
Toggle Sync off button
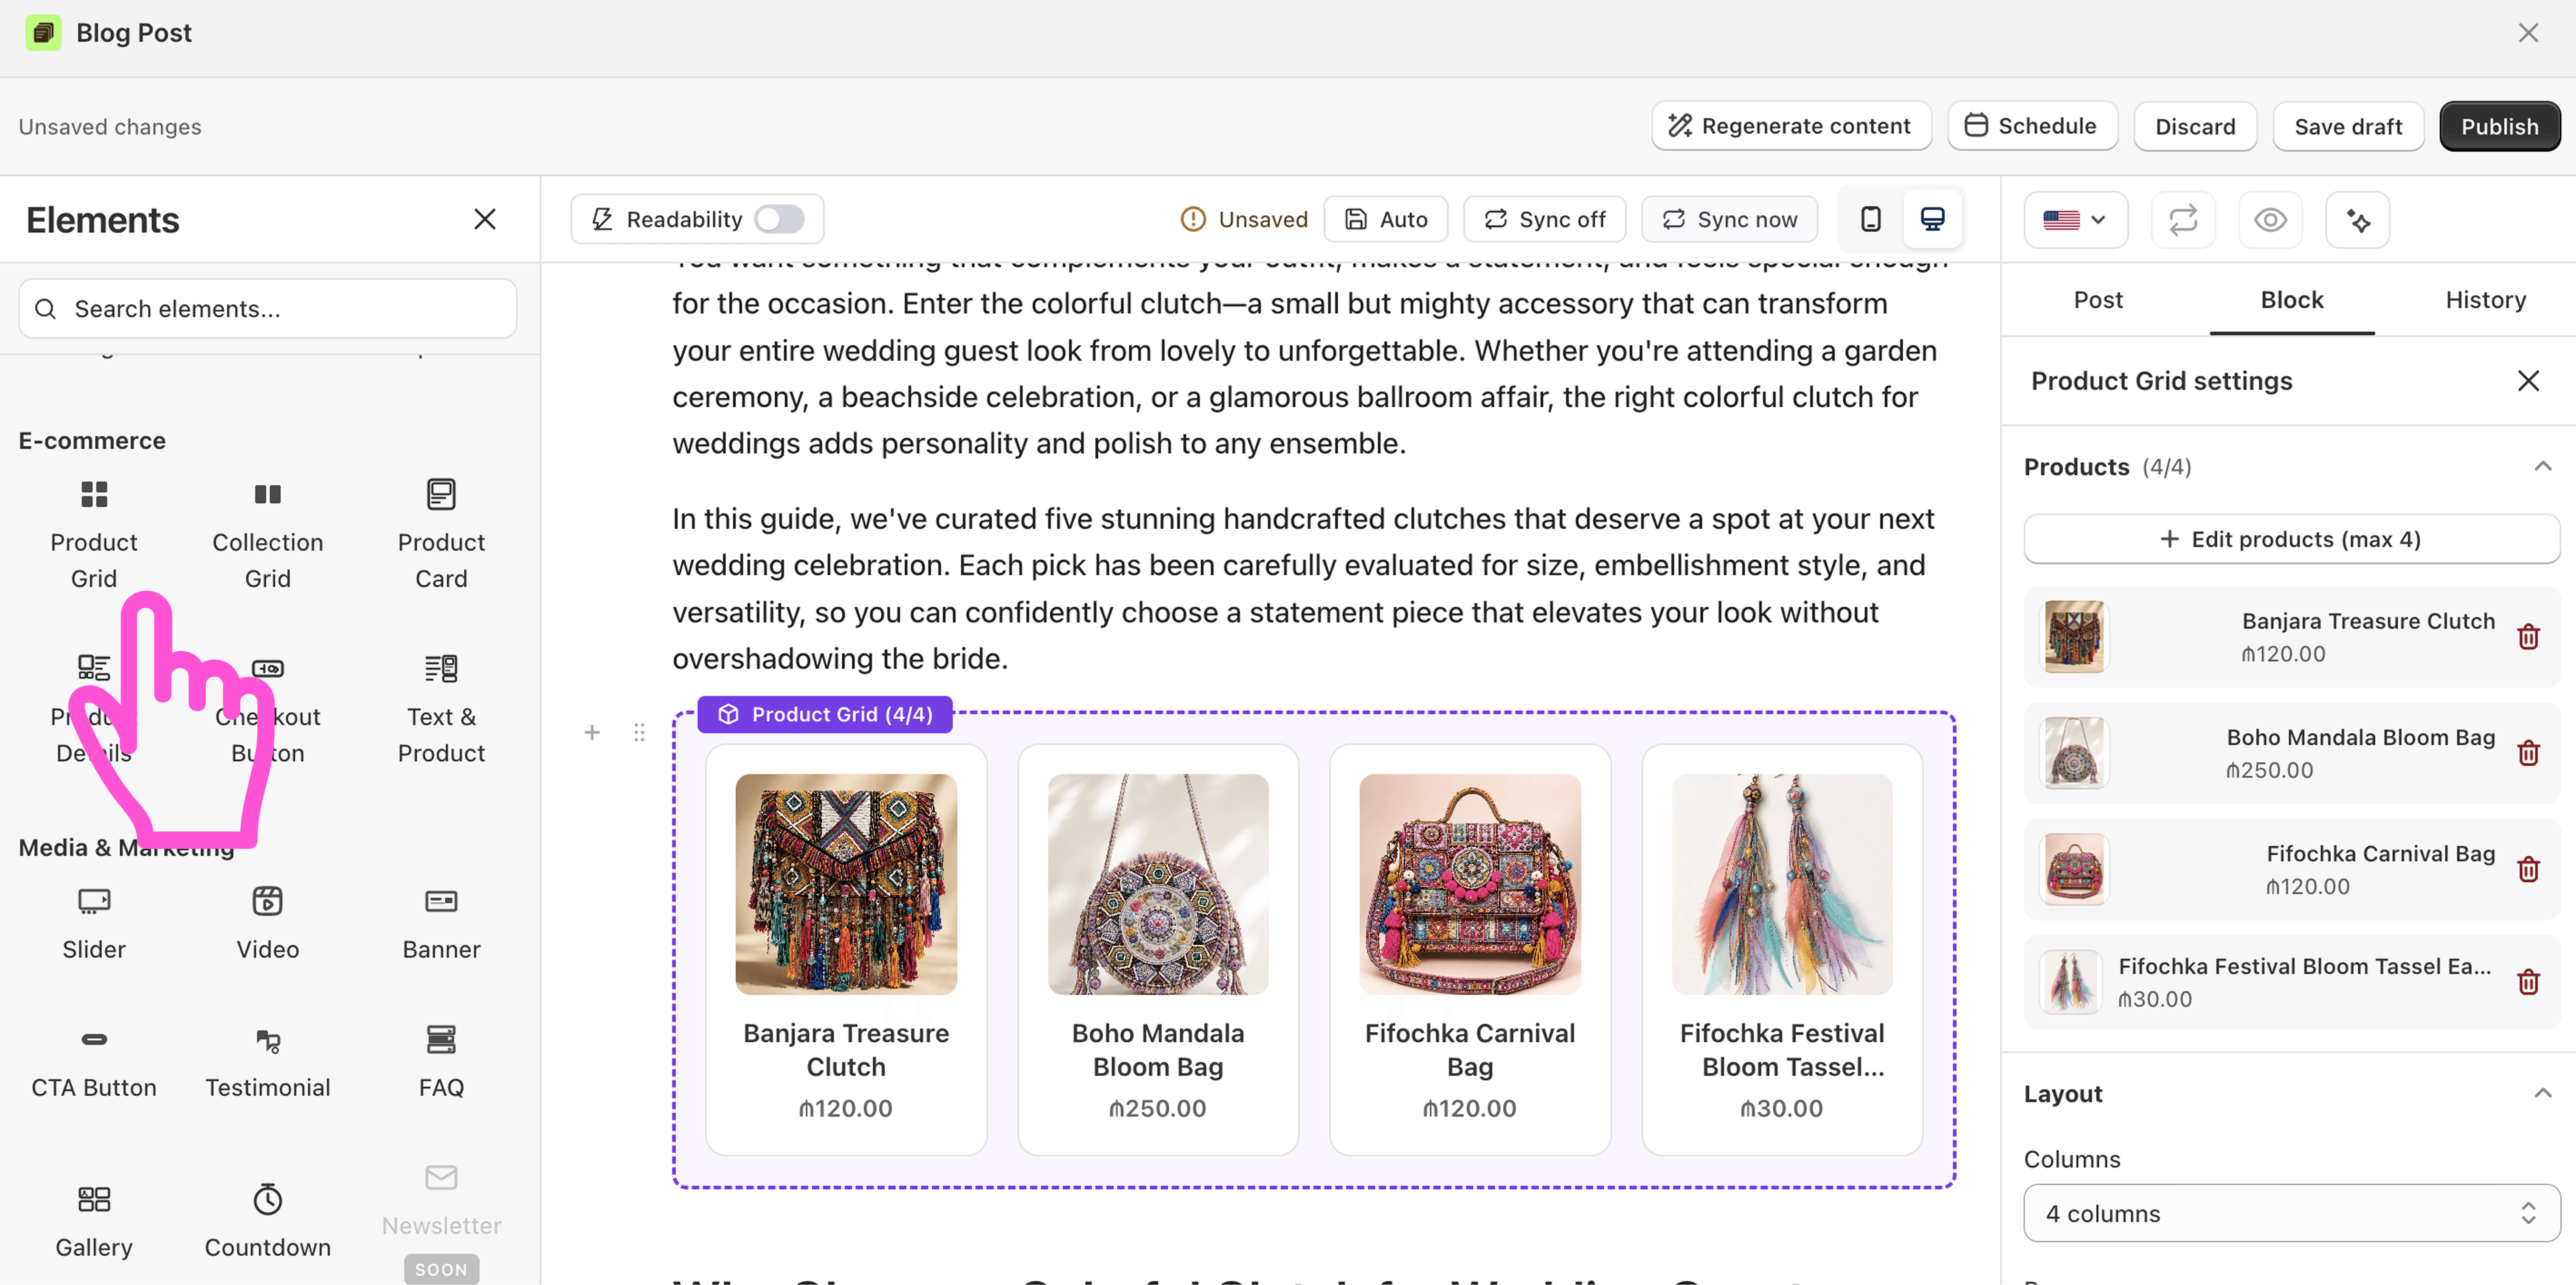pos(1544,219)
